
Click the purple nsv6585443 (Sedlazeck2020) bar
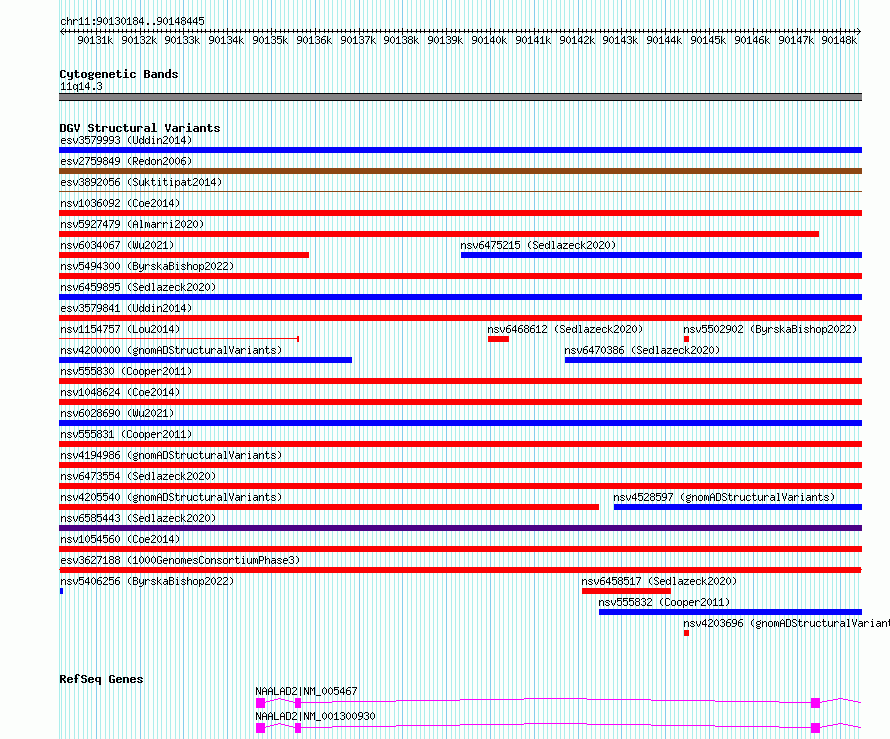click(460, 528)
